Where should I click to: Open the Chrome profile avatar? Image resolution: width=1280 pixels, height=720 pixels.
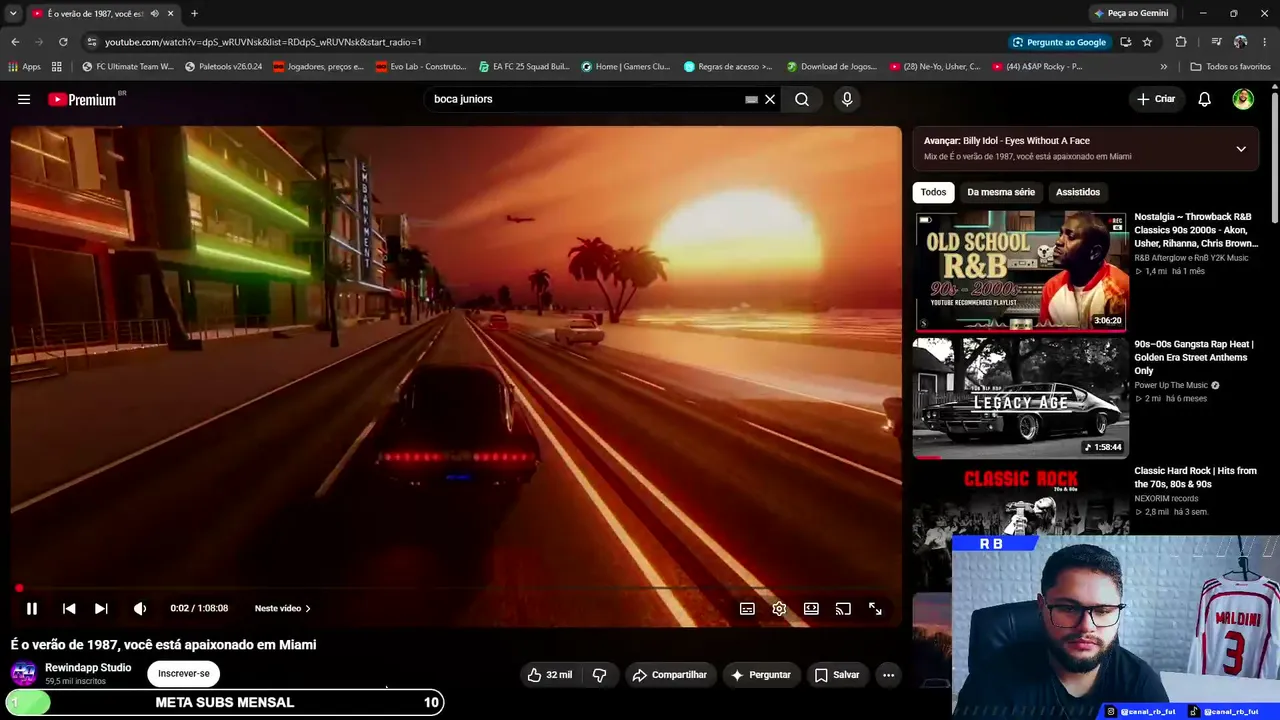(x=1240, y=42)
